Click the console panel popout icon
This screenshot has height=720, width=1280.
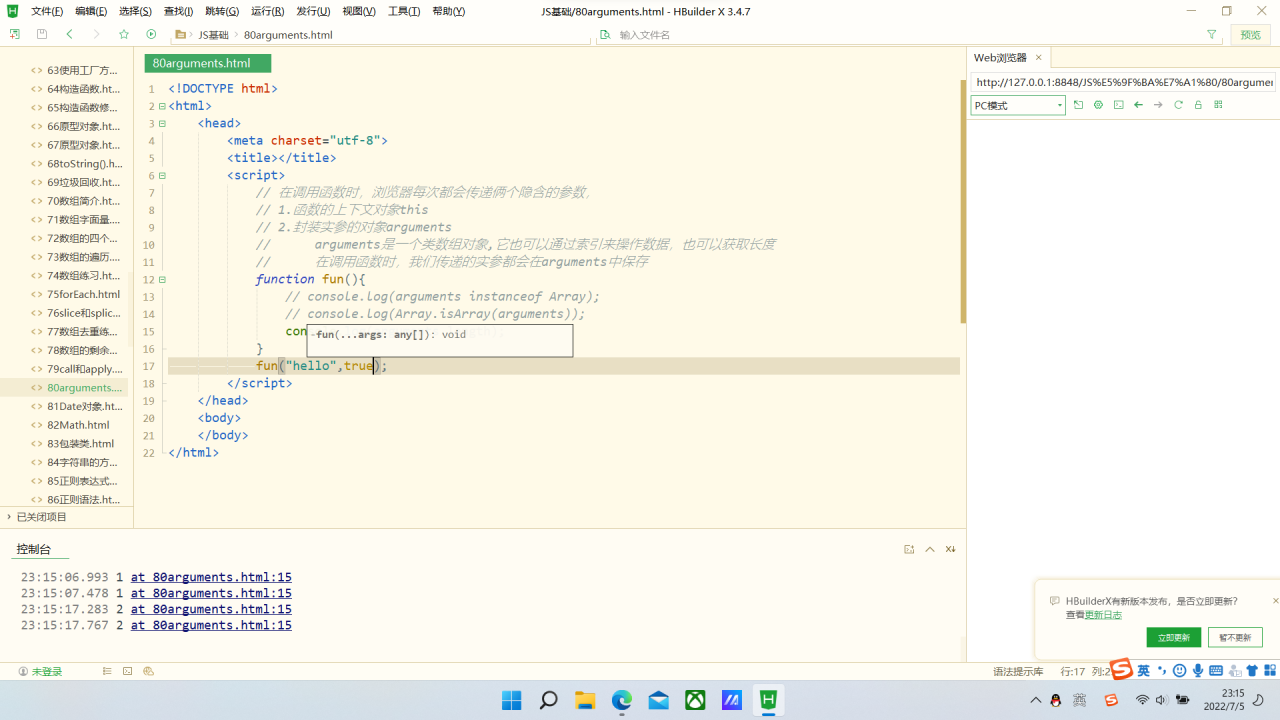[x=909, y=549]
